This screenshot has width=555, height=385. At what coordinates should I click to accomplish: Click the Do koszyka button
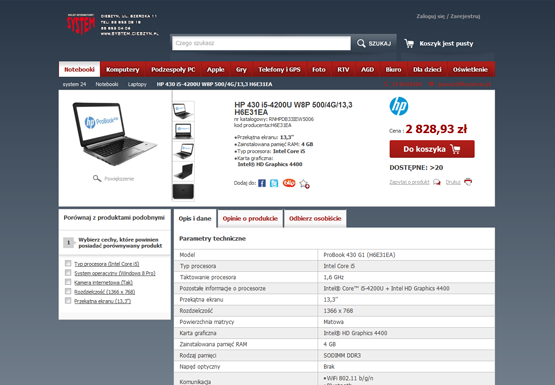tap(432, 149)
